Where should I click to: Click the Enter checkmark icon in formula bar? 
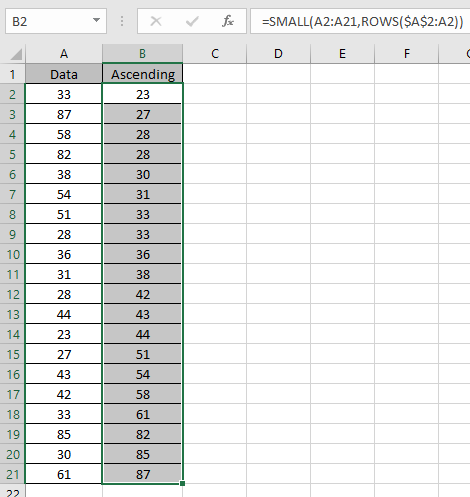(192, 21)
